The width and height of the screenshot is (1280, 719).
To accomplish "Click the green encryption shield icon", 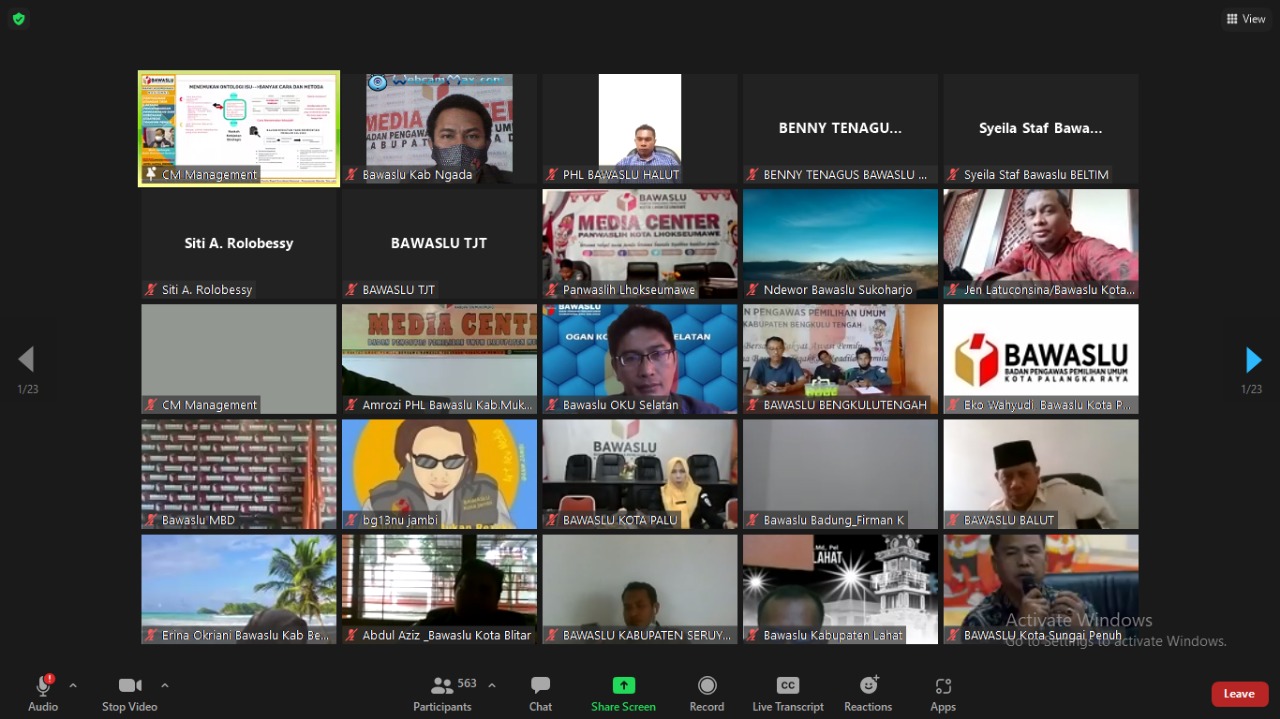I will coord(18,18).
